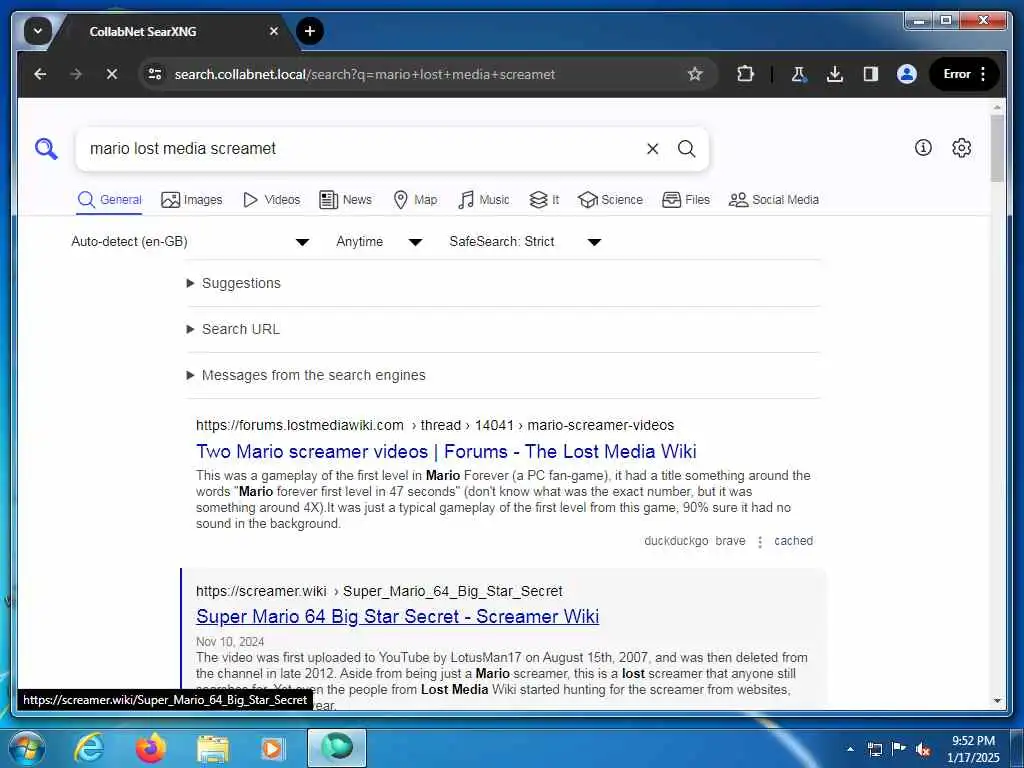
Task: Click muted volume tray icon
Action: pyautogui.click(x=923, y=750)
